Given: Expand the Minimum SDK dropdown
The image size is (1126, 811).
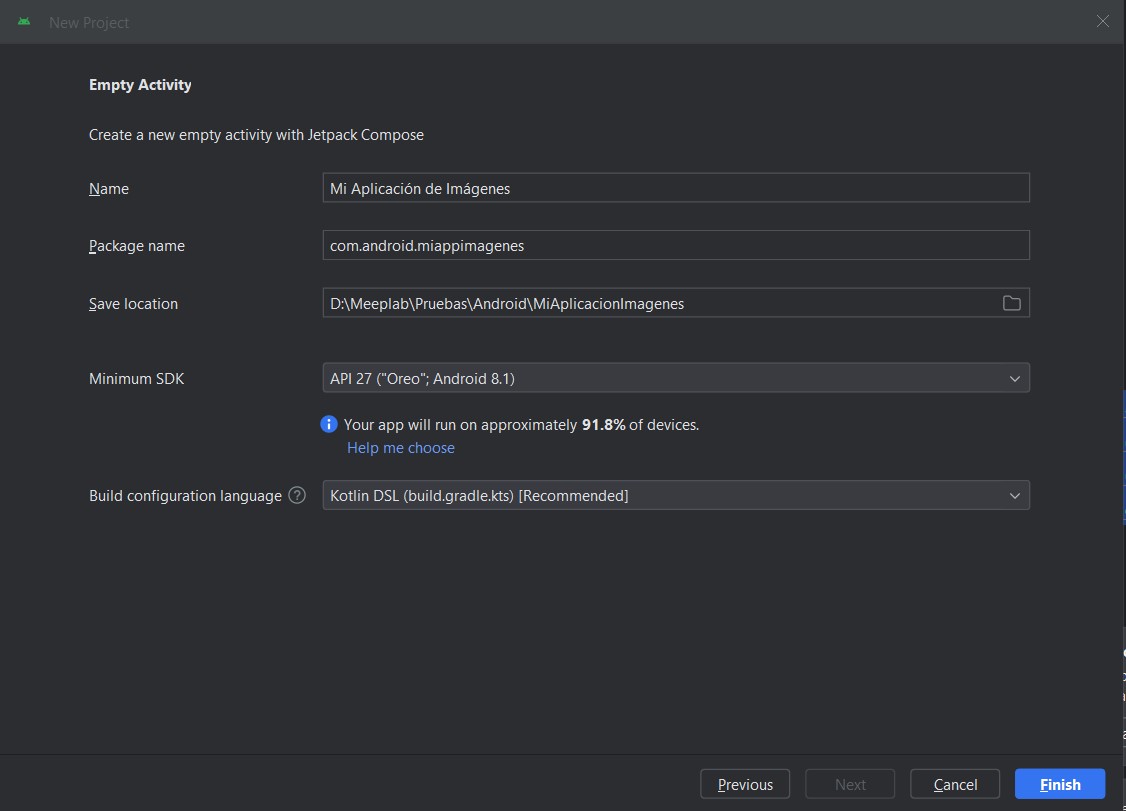Looking at the screenshot, I should (1014, 378).
